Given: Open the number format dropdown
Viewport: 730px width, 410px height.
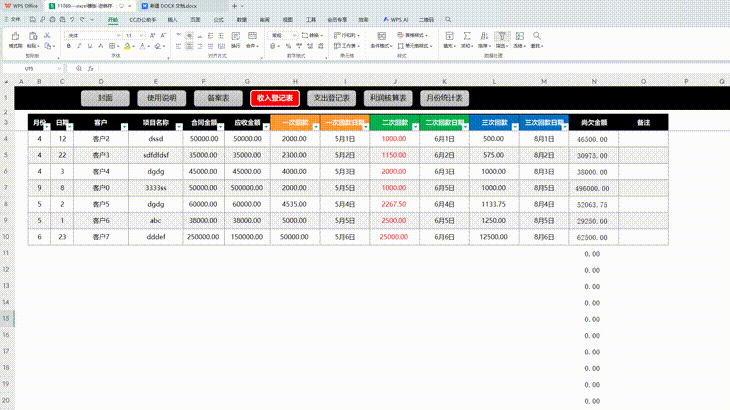Looking at the screenshot, I should click(295, 35).
